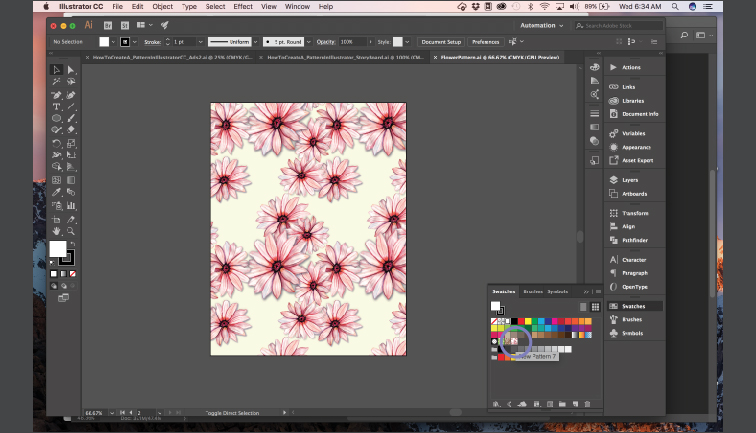756x433 pixels.
Task: Switch swatches to thumbnail grid view
Action: pos(595,307)
